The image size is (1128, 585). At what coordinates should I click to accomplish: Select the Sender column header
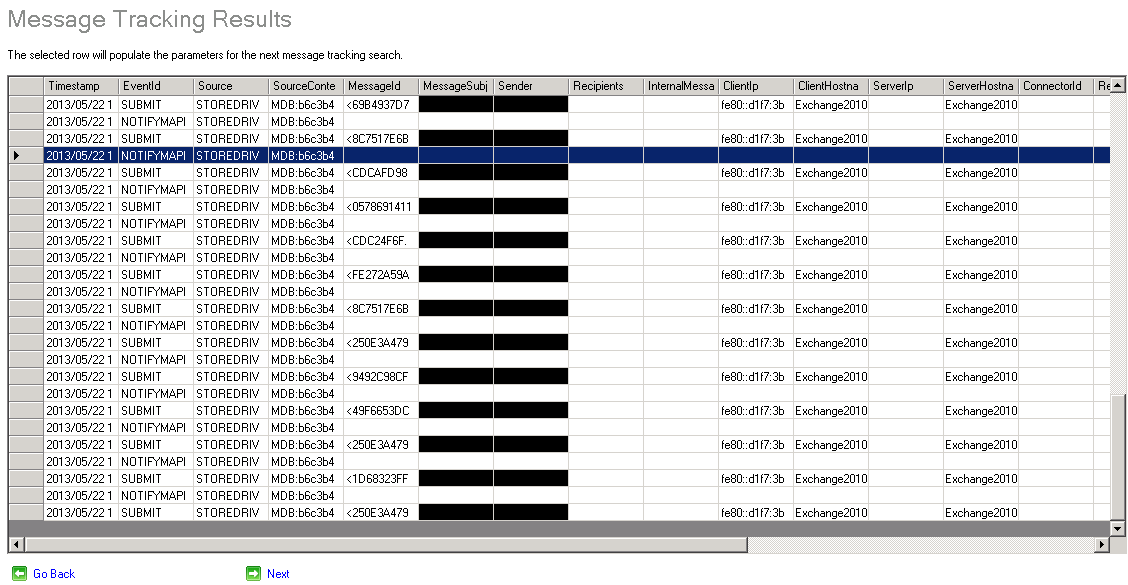coord(530,87)
